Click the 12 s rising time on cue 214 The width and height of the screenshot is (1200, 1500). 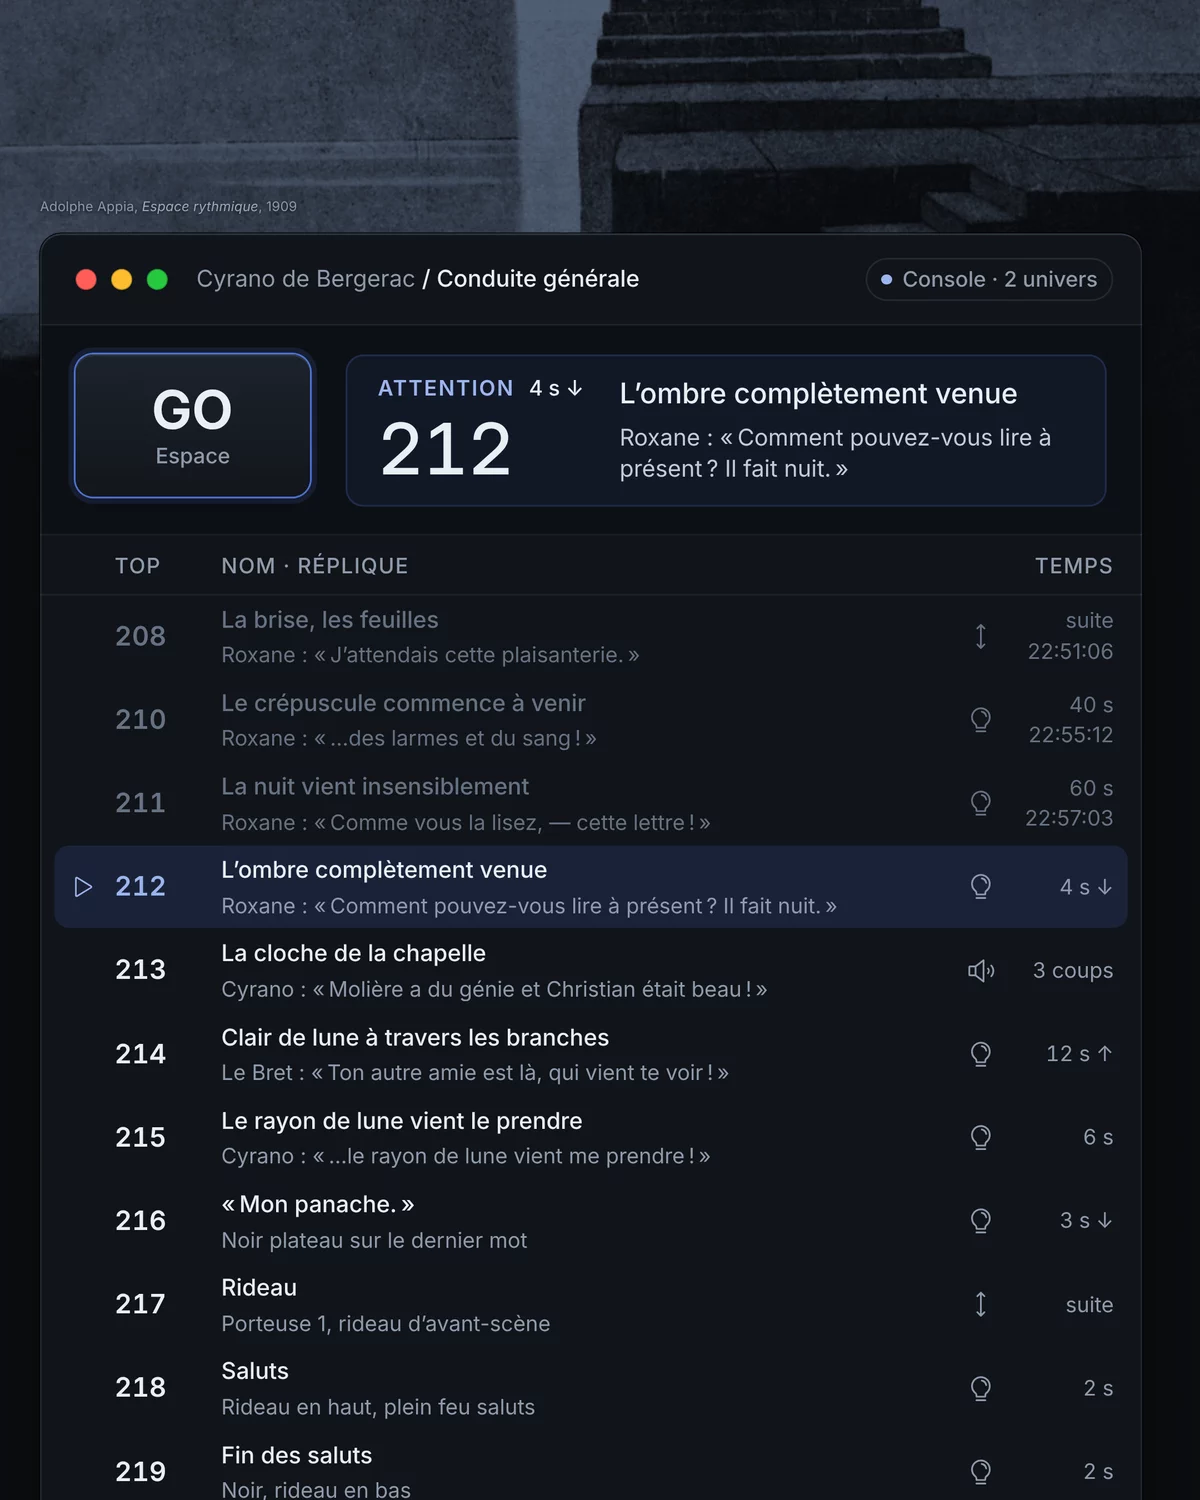[x=1079, y=1054]
